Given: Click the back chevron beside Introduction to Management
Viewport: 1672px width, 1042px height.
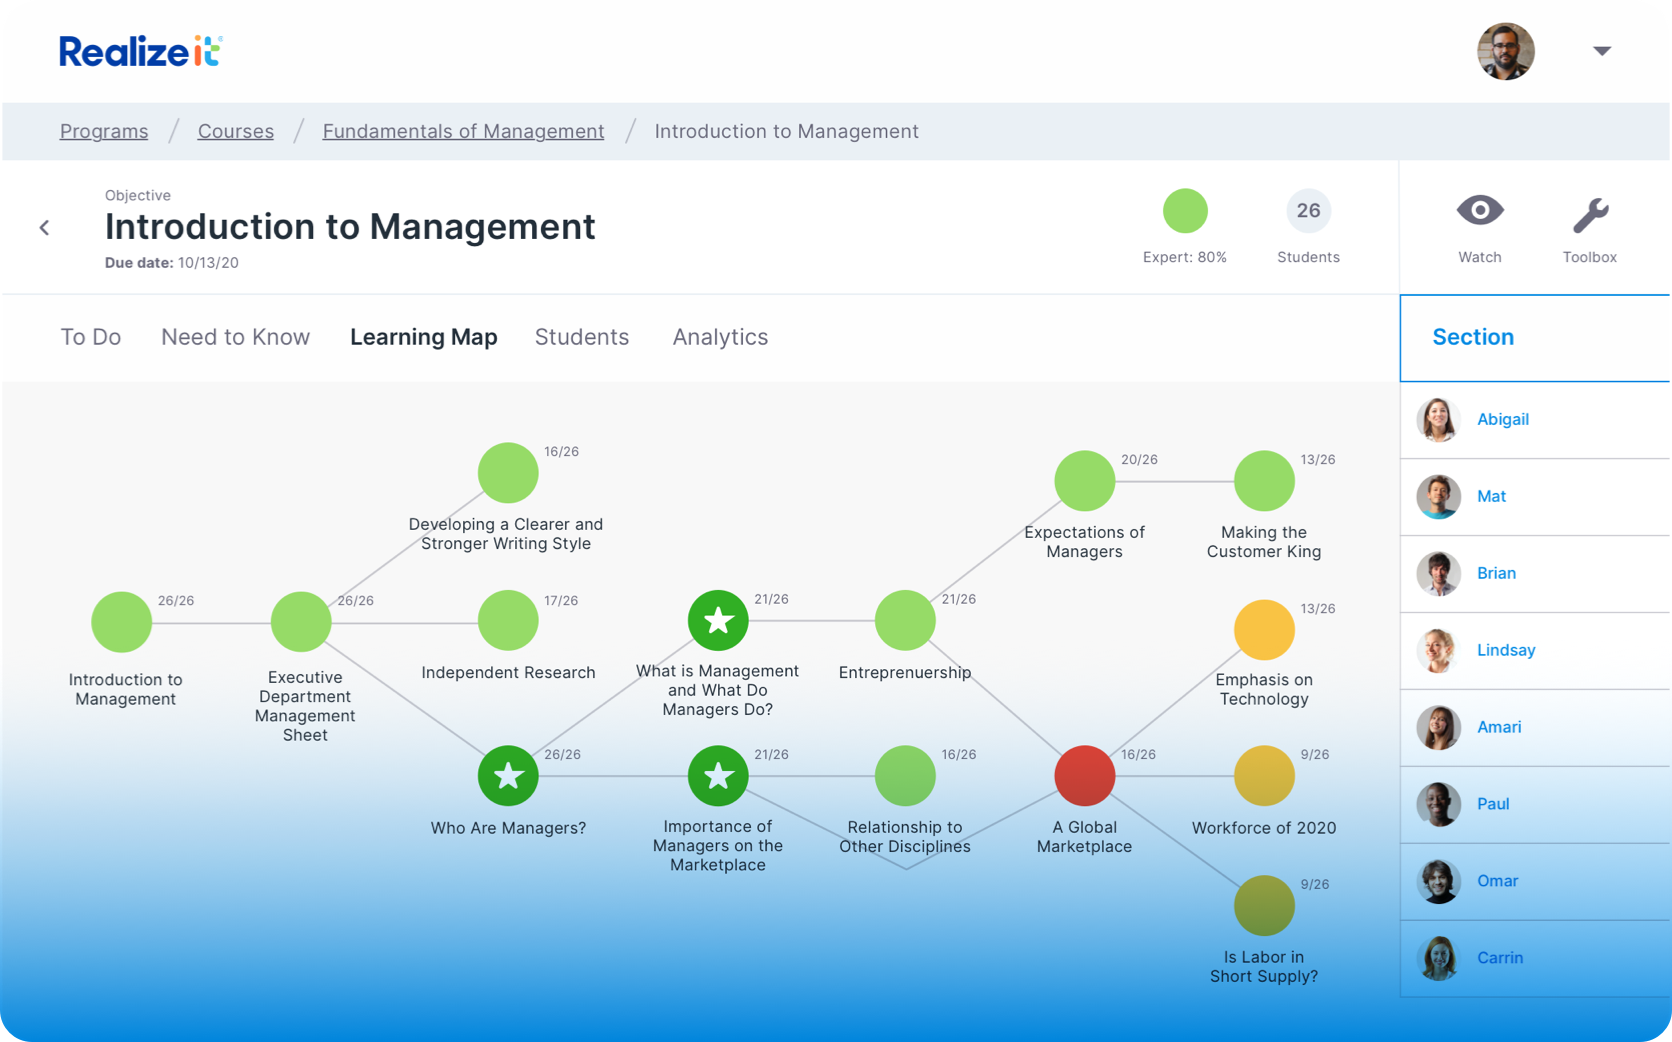Looking at the screenshot, I should click(45, 227).
